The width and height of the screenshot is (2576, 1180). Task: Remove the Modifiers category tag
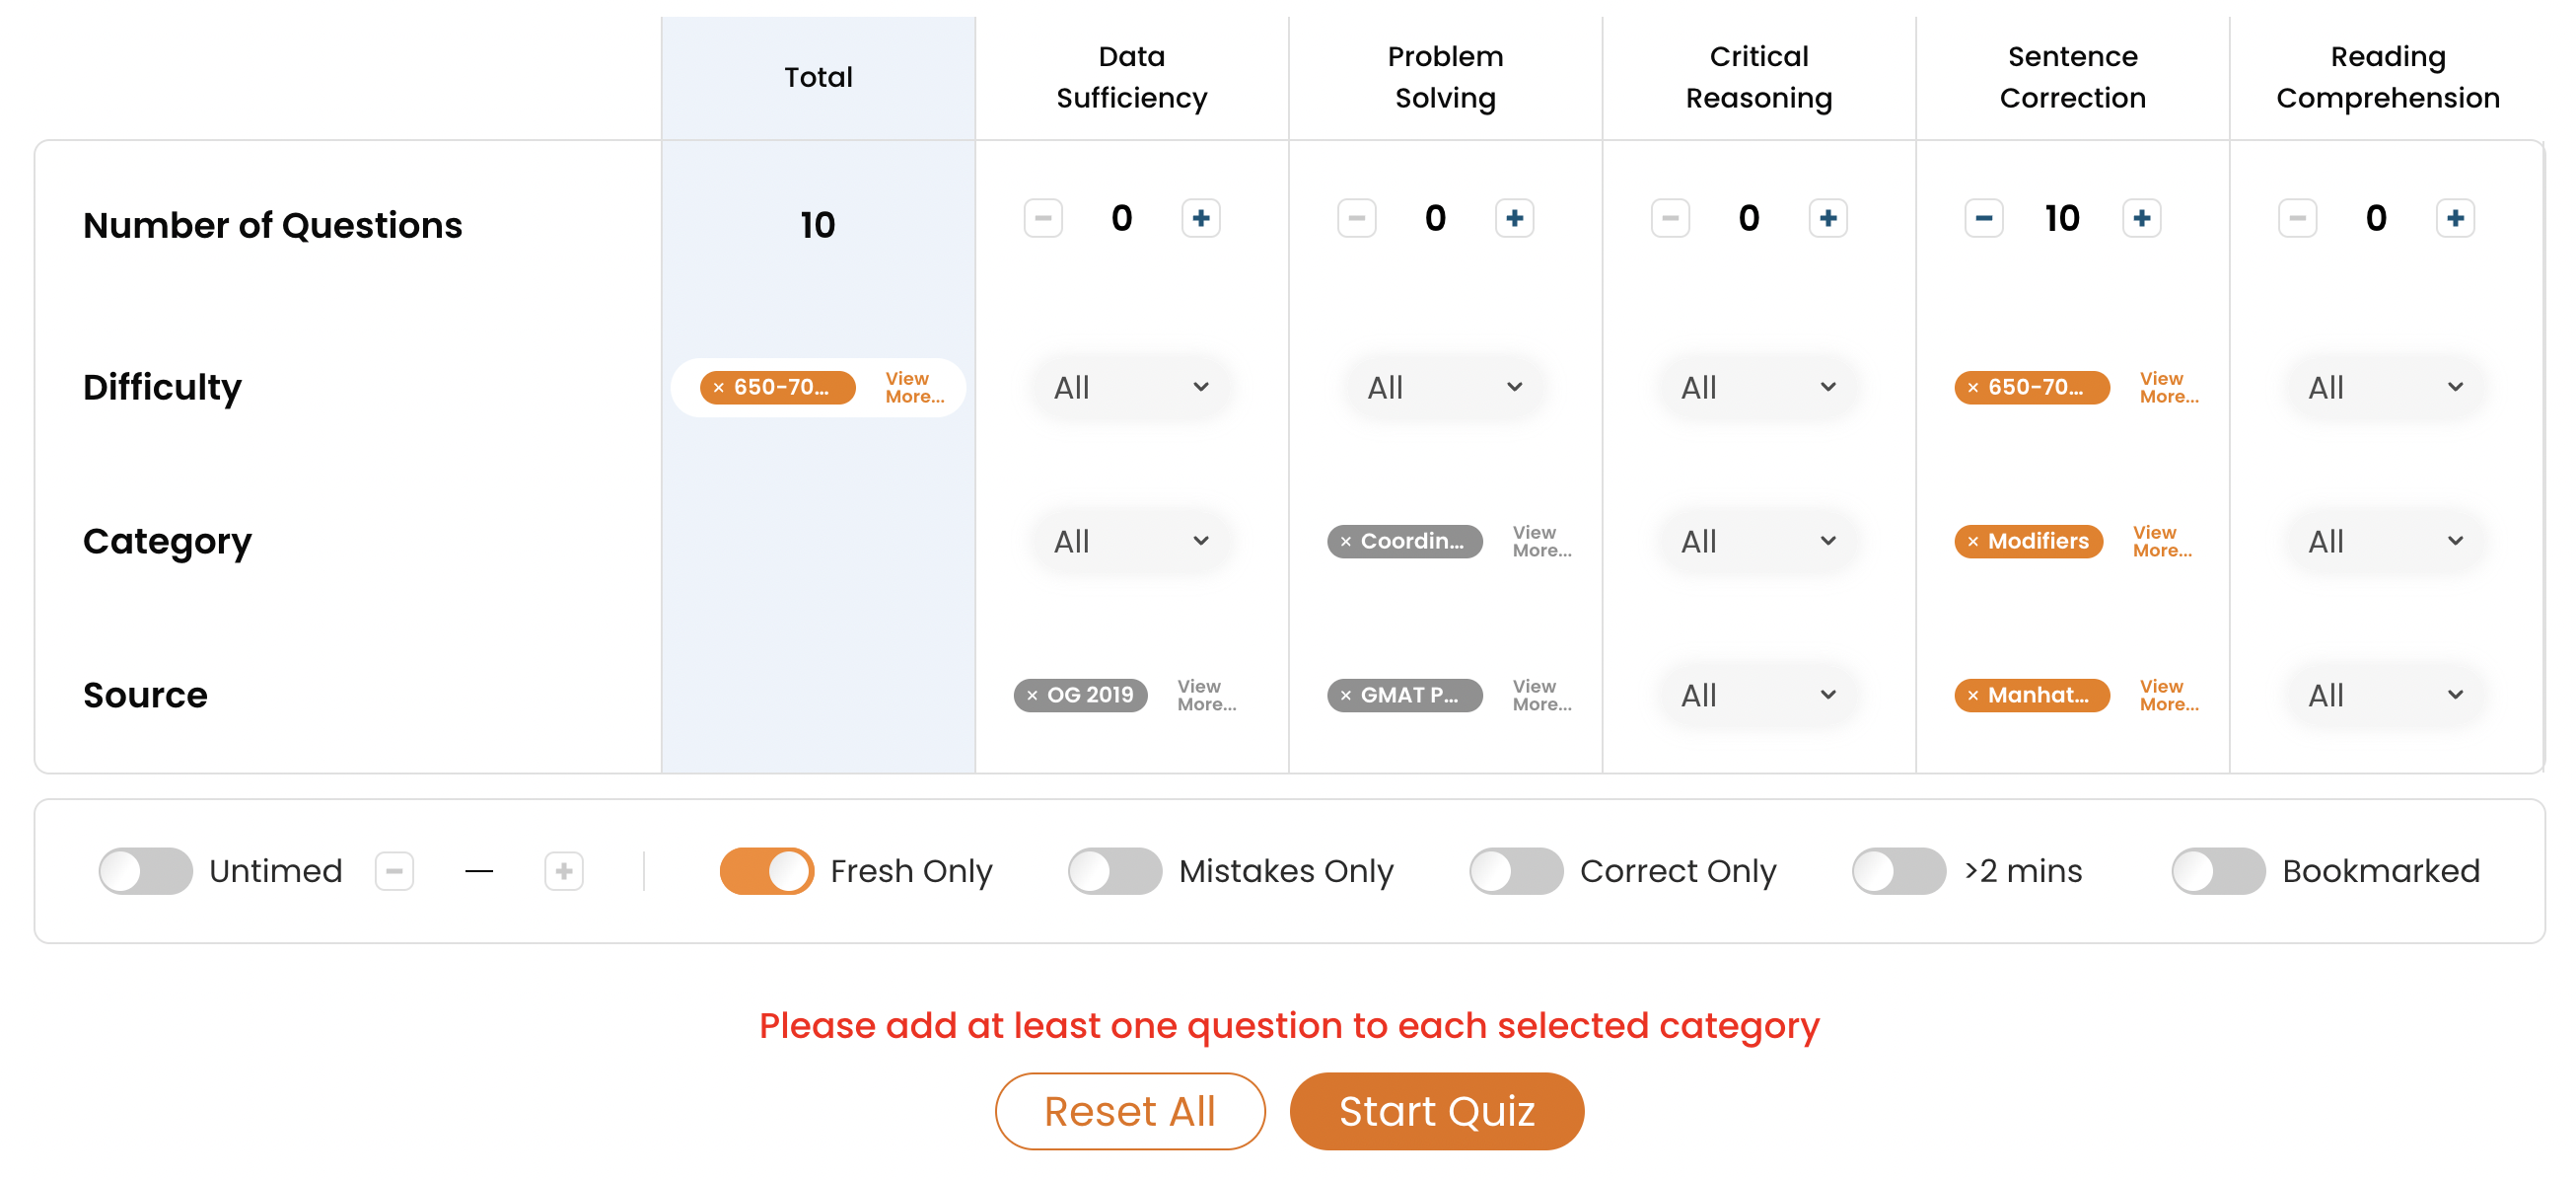[x=1972, y=542]
